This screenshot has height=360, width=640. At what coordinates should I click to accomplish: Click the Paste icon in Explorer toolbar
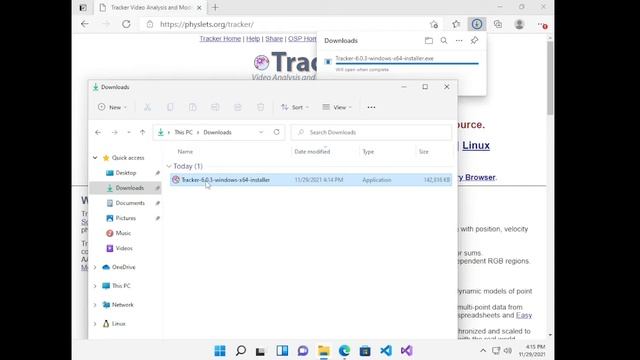coord(193,107)
